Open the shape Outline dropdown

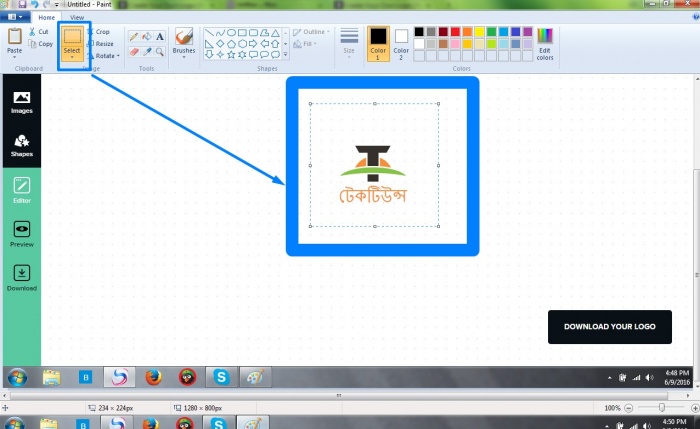coord(311,32)
